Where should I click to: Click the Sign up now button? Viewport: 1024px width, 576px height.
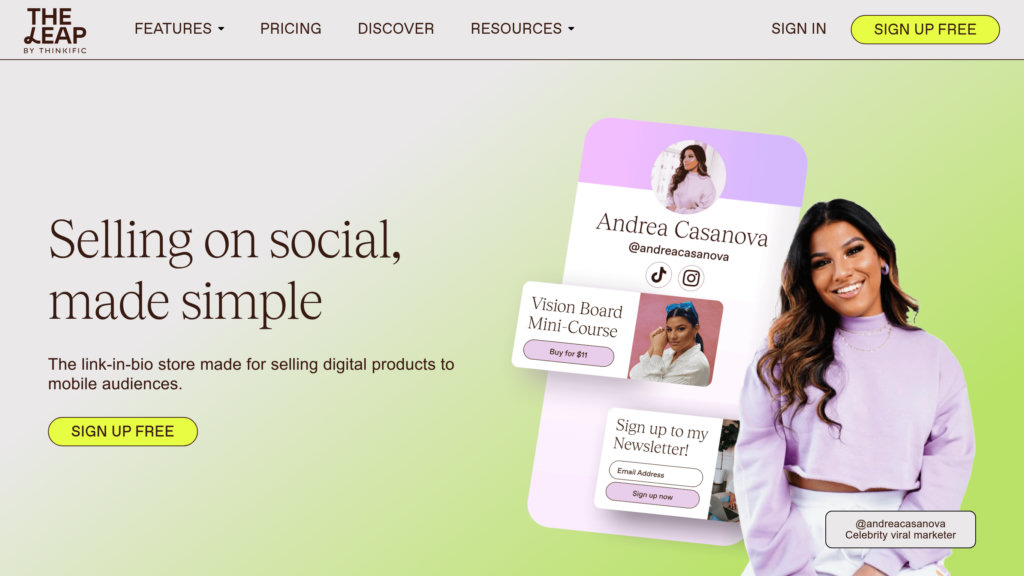coord(652,496)
